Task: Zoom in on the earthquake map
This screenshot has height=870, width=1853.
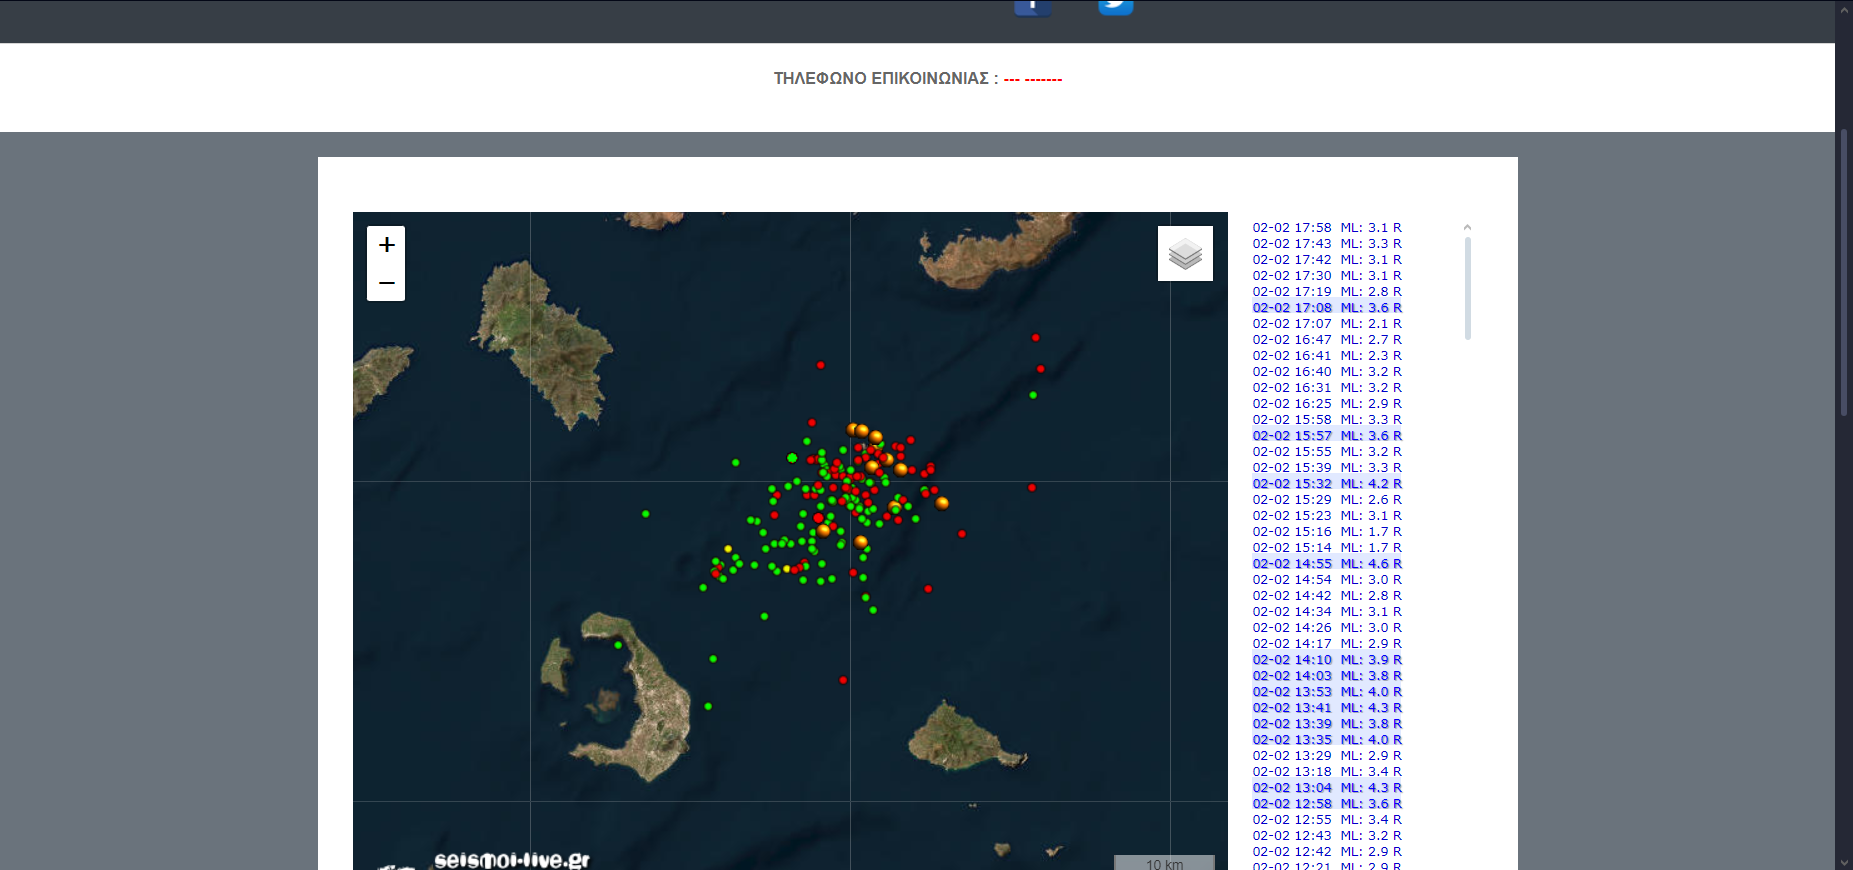Action: point(386,245)
